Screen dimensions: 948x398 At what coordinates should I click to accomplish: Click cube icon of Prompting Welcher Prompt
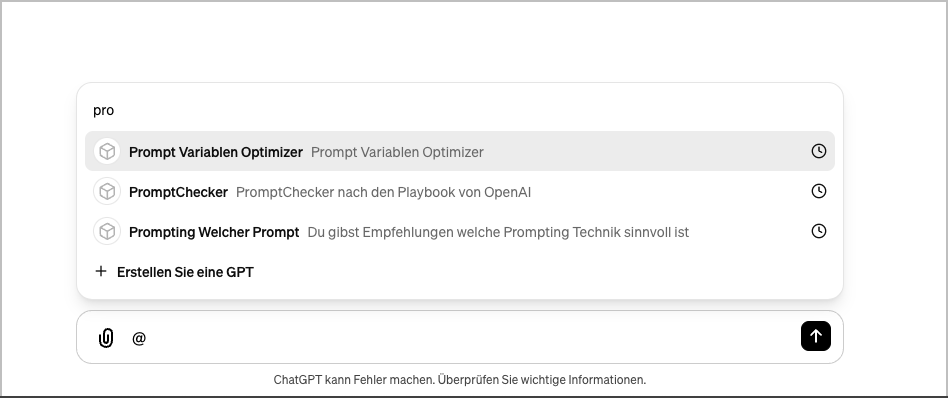click(x=107, y=232)
